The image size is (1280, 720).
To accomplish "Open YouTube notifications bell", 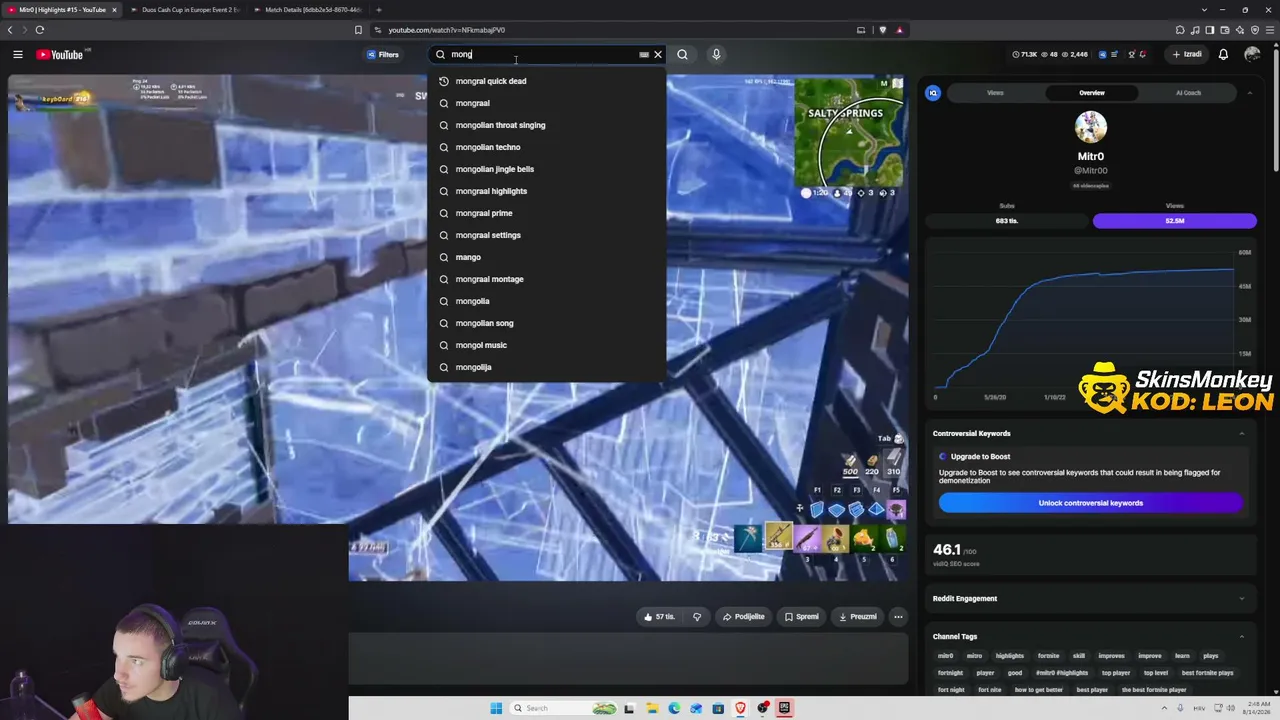I will (x=1223, y=55).
